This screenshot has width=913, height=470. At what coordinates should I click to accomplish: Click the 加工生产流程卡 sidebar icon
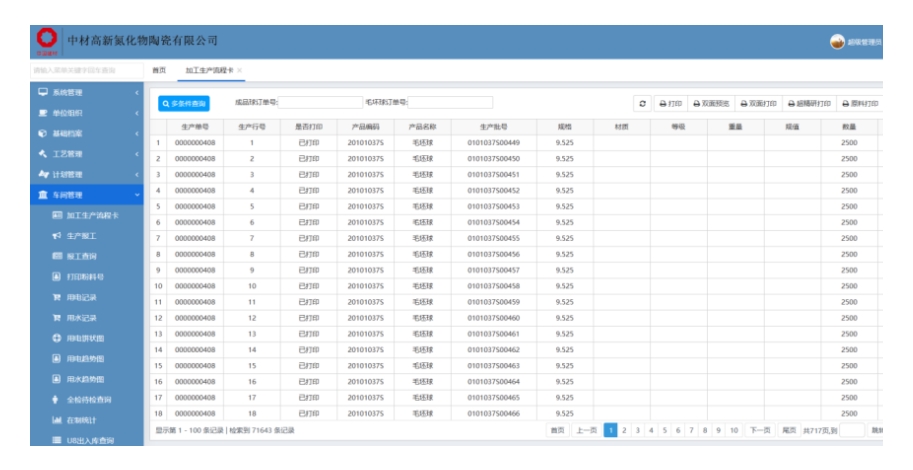click(56, 215)
